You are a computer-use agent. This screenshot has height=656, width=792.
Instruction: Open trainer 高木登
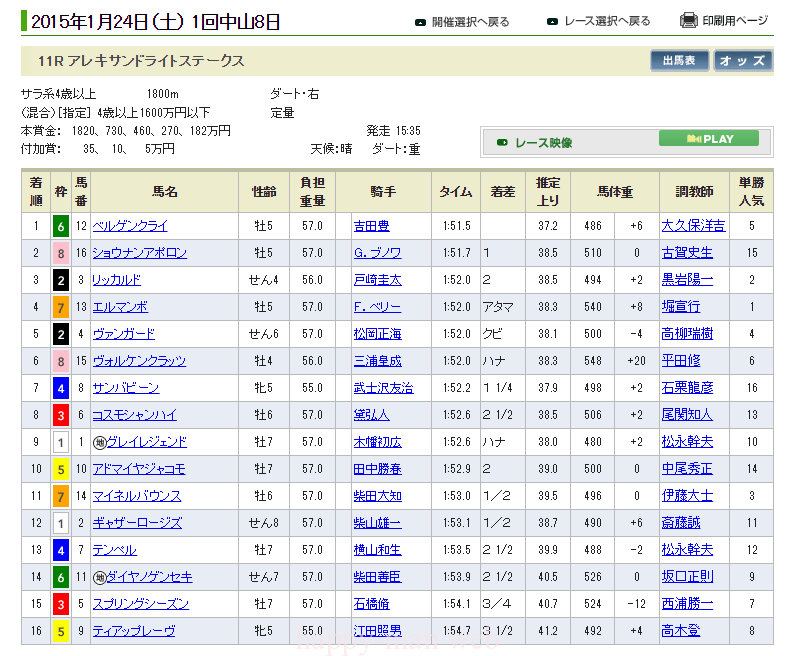pyautogui.click(x=681, y=631)
